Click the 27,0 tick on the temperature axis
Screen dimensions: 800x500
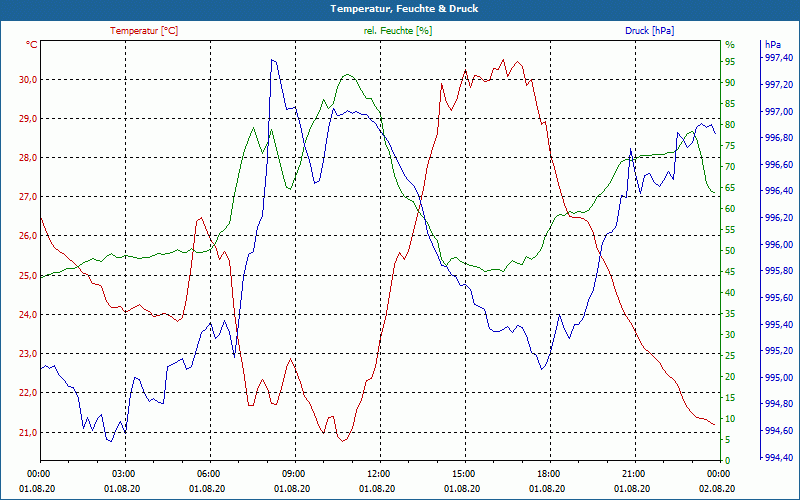[x=29, y=197]
